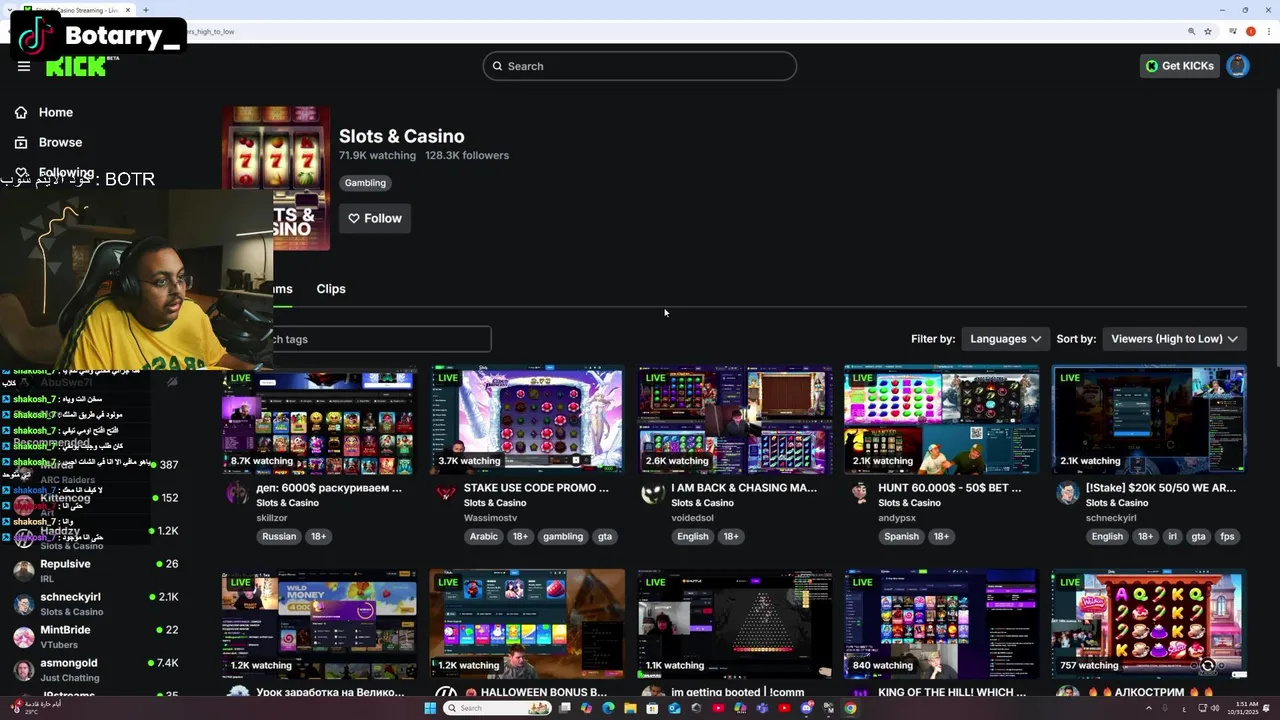Click MintBride avatar in sidebar

(24, 637)
